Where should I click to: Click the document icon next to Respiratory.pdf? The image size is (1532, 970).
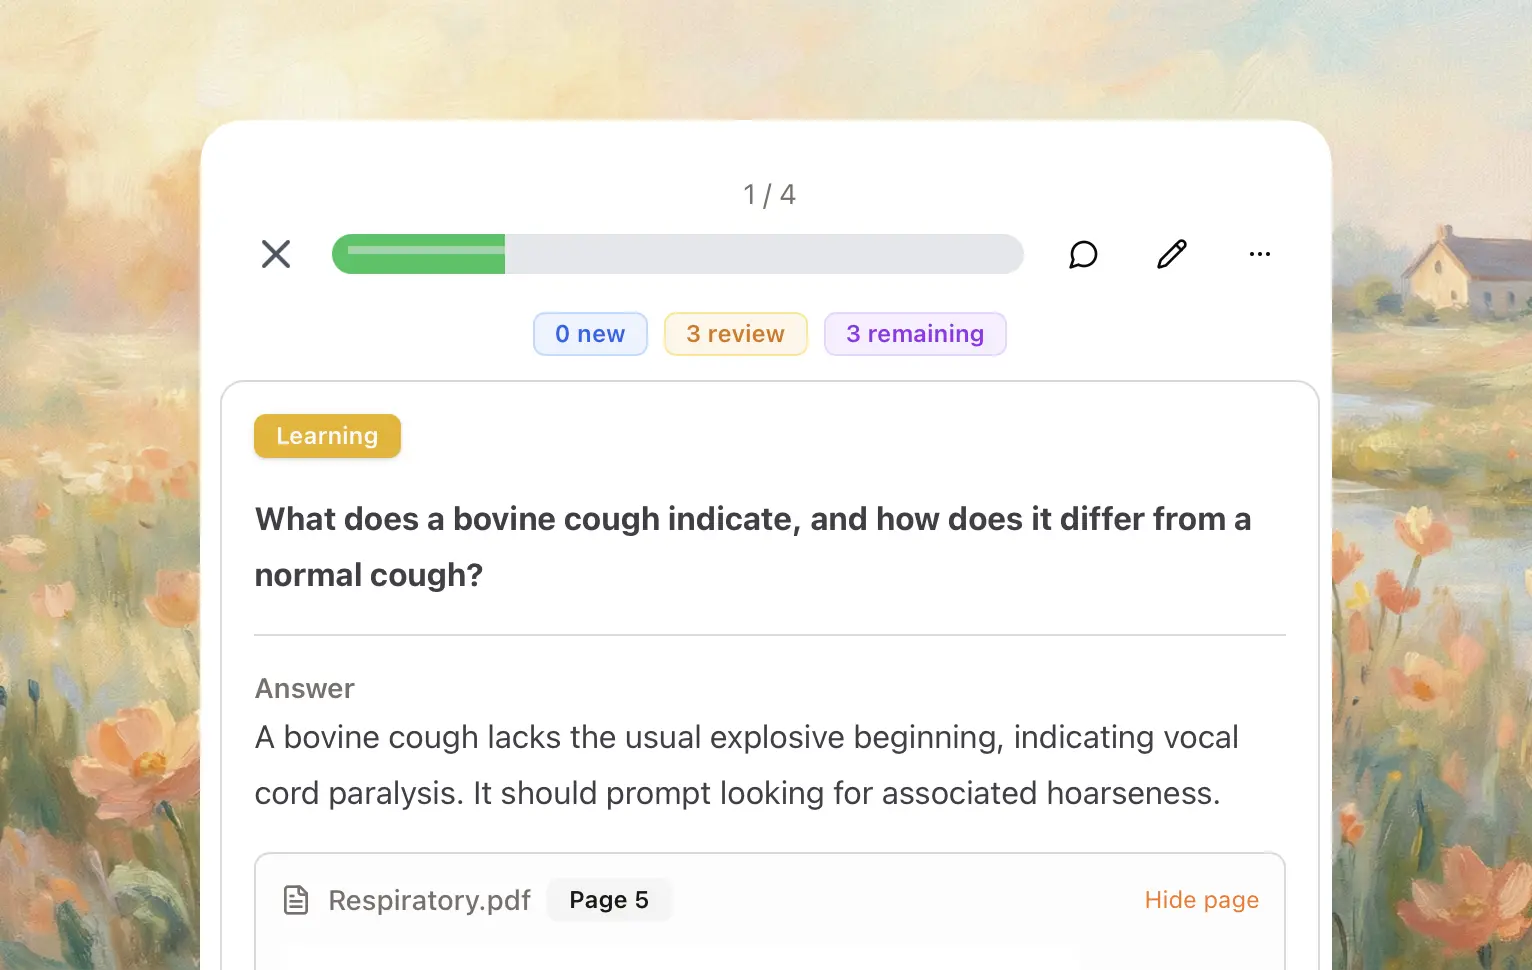point(295,899)
